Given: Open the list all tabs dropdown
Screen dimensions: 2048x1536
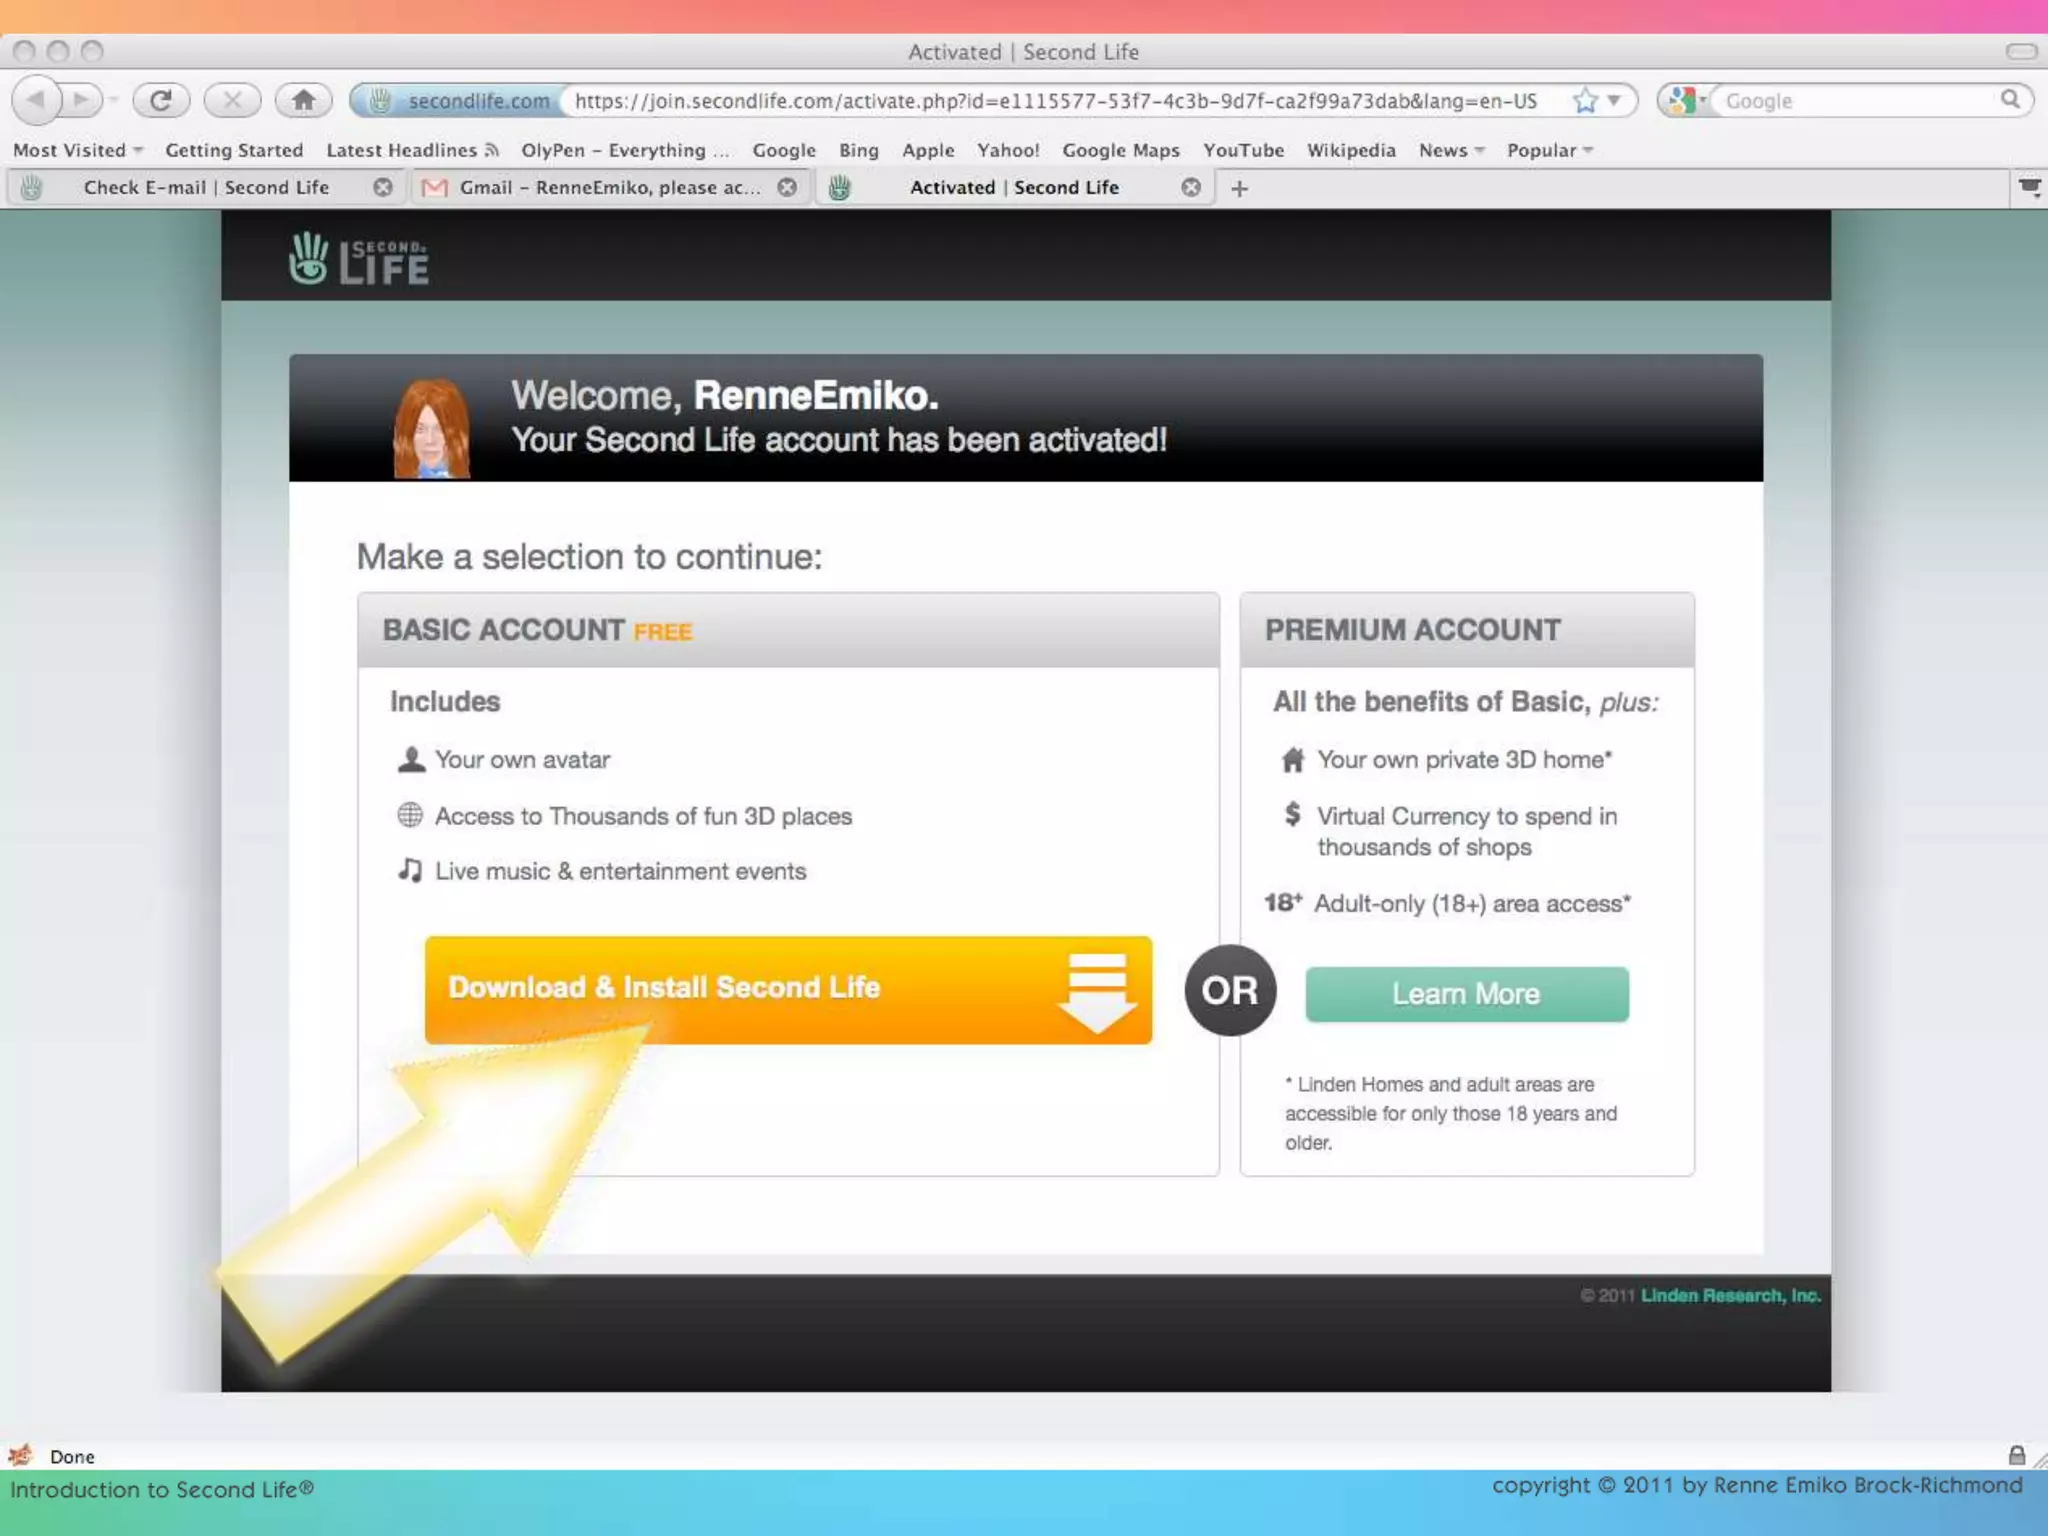Looking at the screenshot, I should pyautogui.click(x=2029, y=187).
